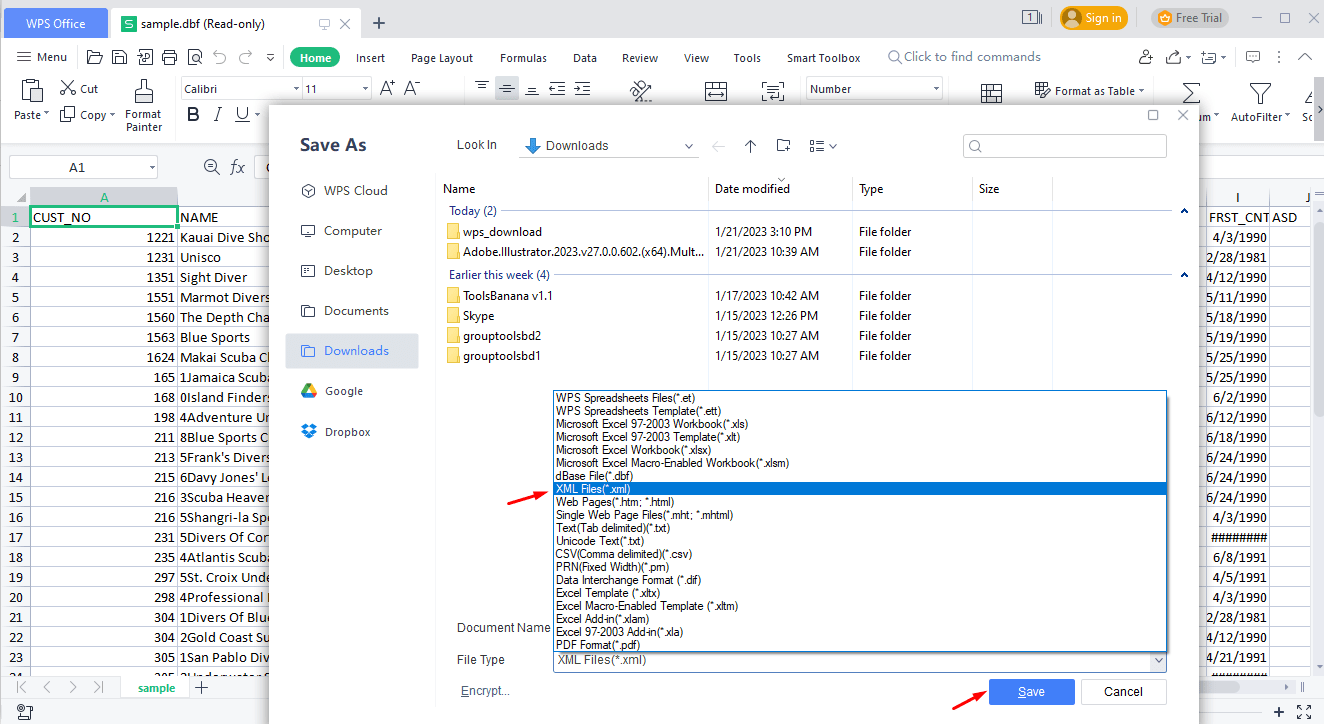1324x724 pixels.
Task: Toggle italic formatting
Action: click(x=218, y=114)
